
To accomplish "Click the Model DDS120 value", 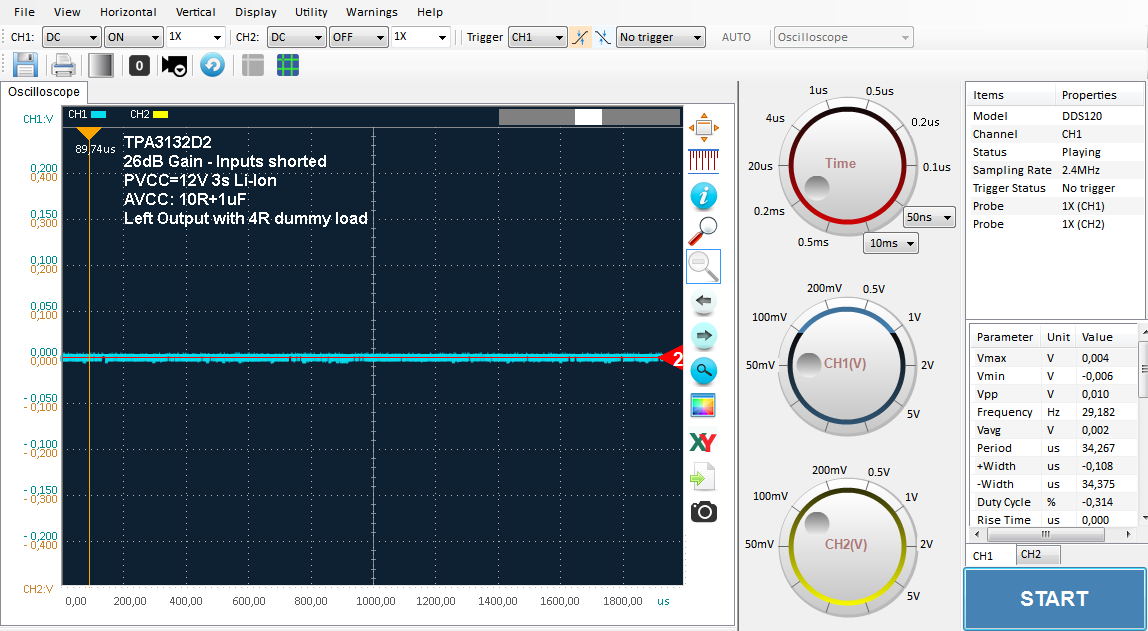I will (1082, 116).
